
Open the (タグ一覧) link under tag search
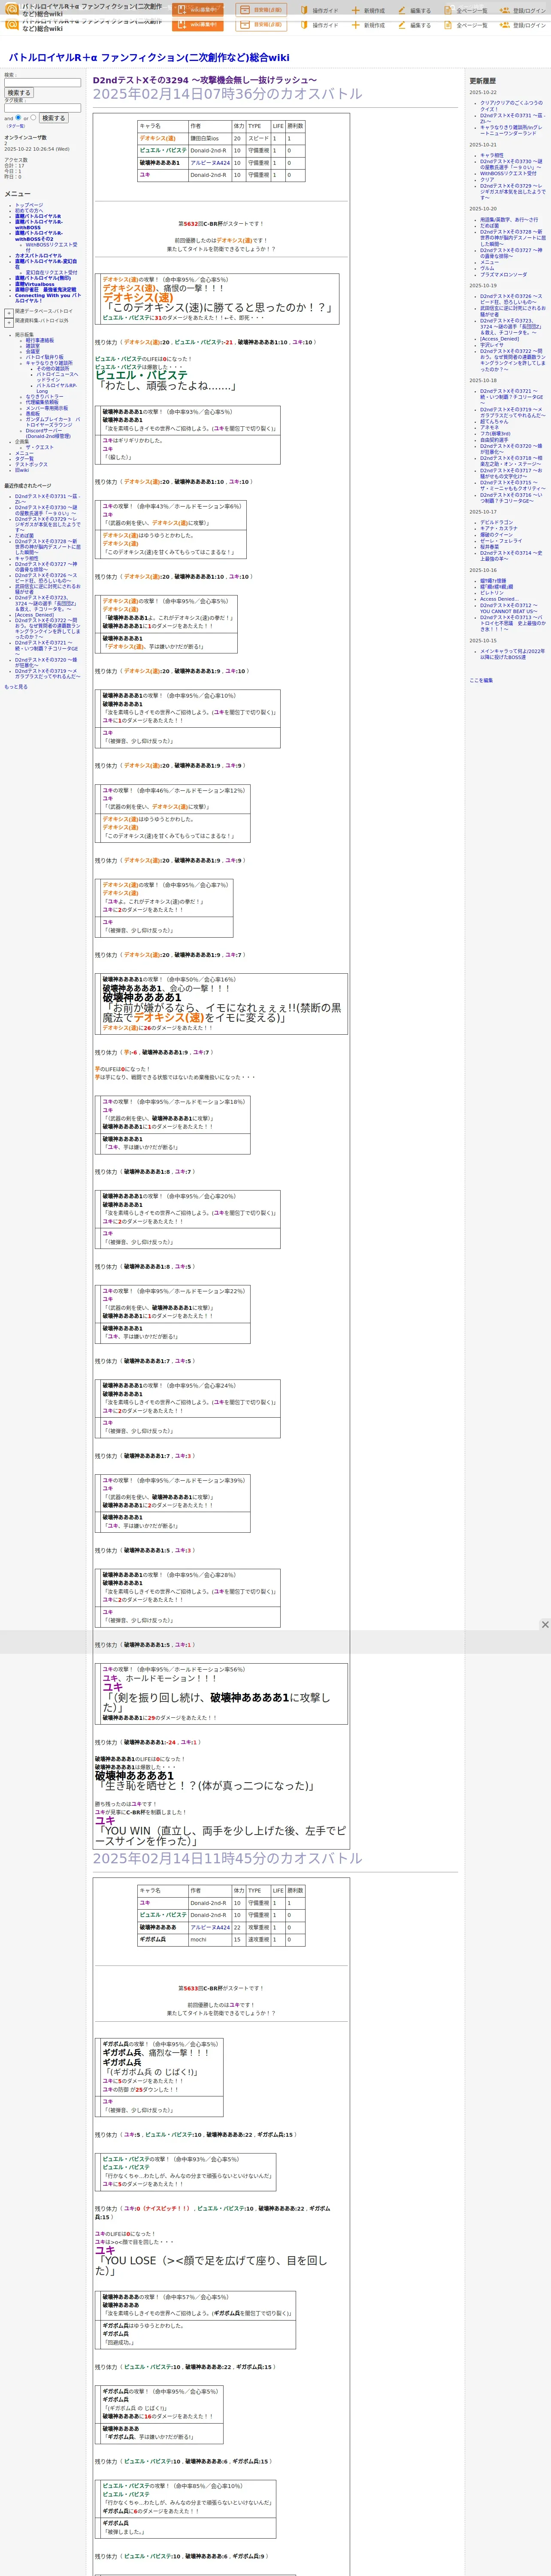click(16, 126)
